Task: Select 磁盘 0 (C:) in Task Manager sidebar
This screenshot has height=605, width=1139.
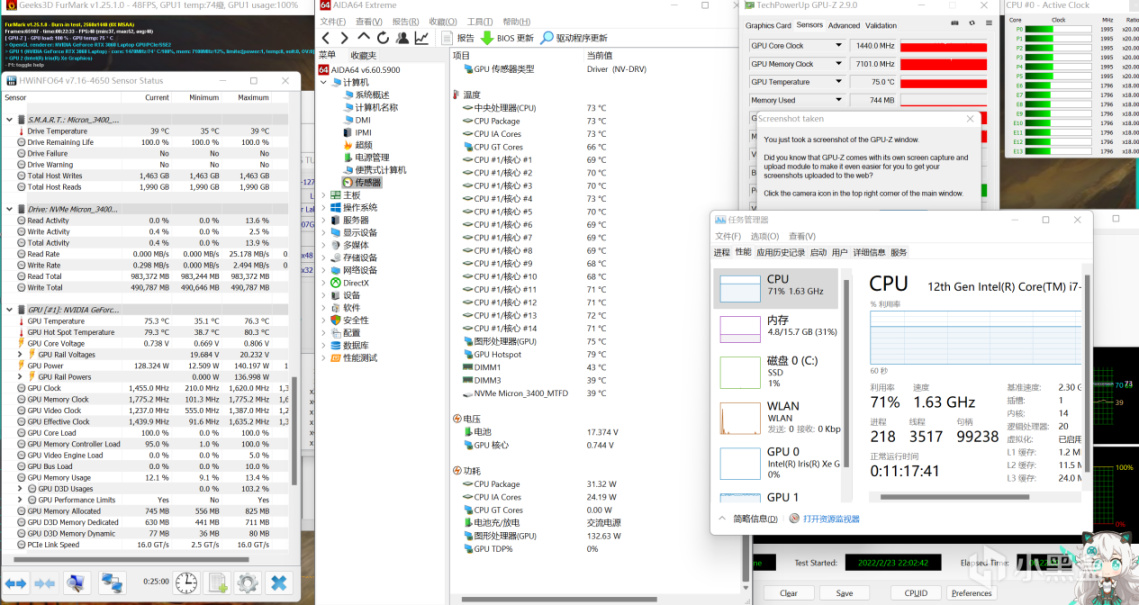Action: (x=777, y=371)
